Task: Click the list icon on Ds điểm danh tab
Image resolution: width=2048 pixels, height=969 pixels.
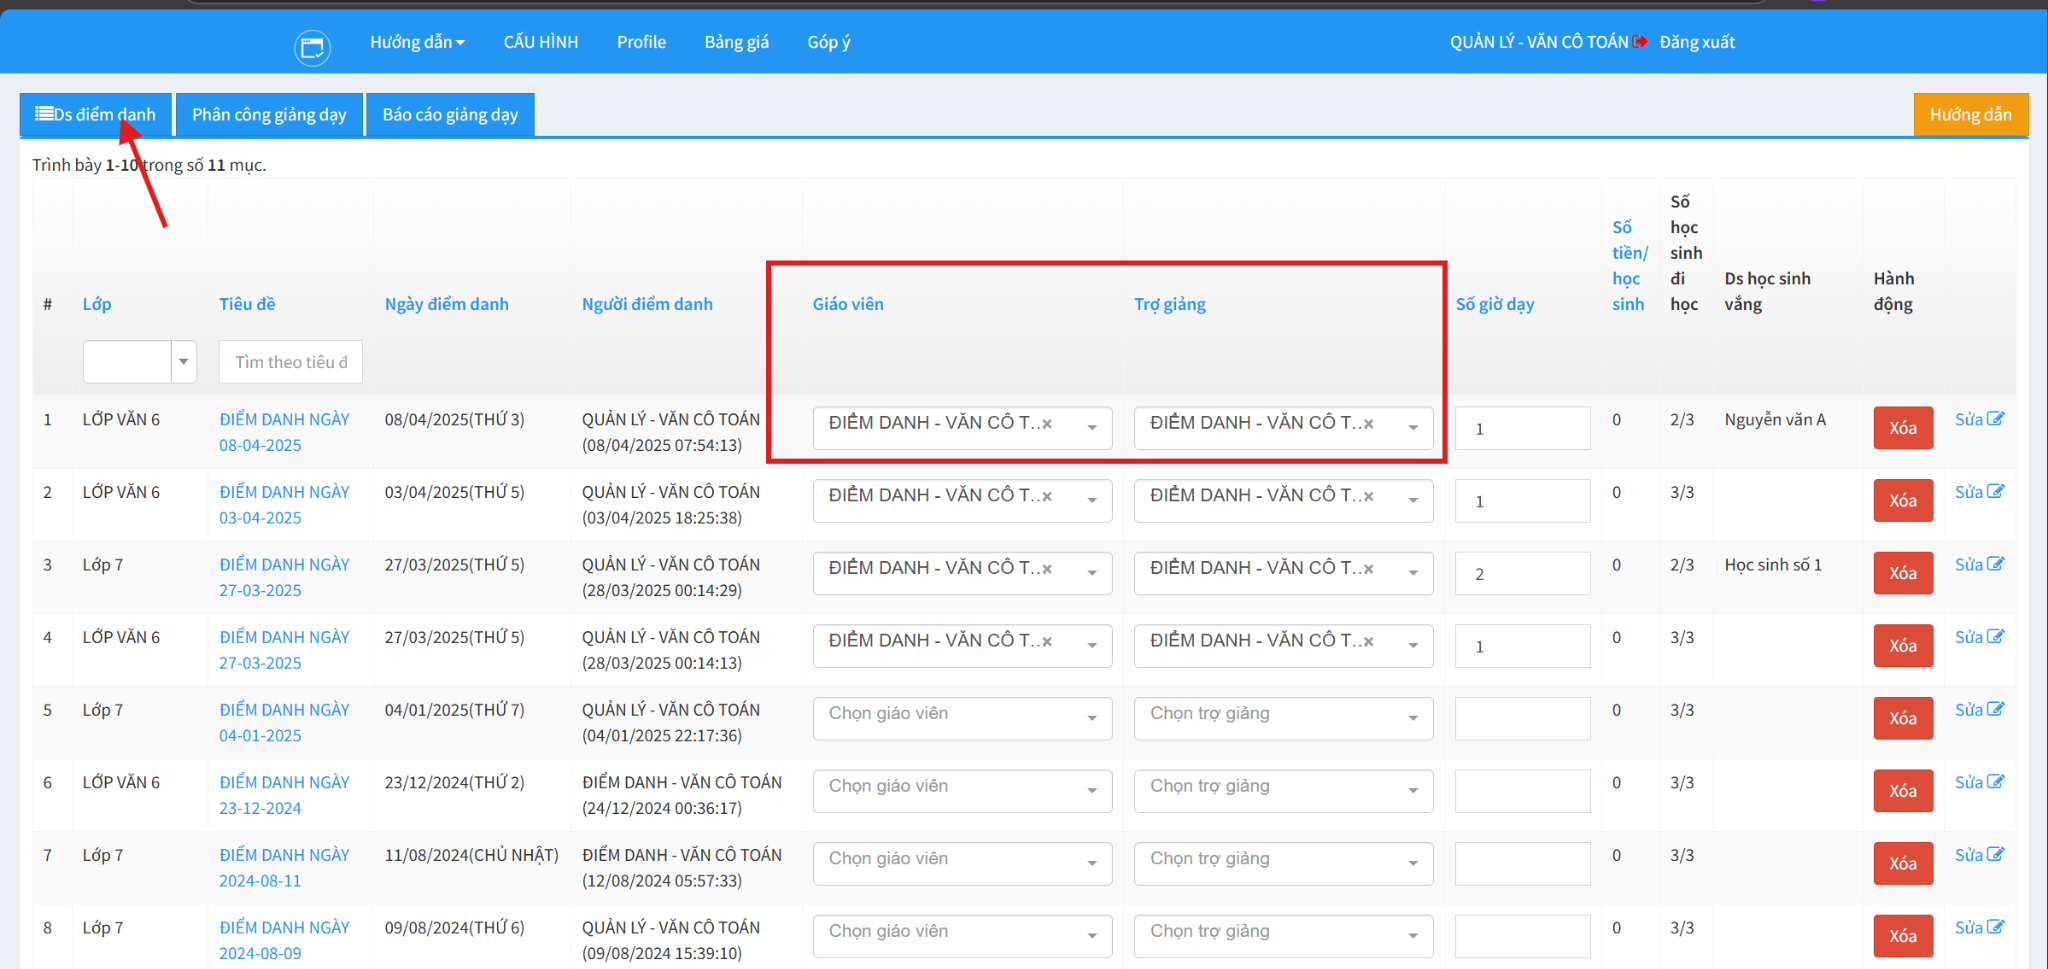Action: (44, 114)
